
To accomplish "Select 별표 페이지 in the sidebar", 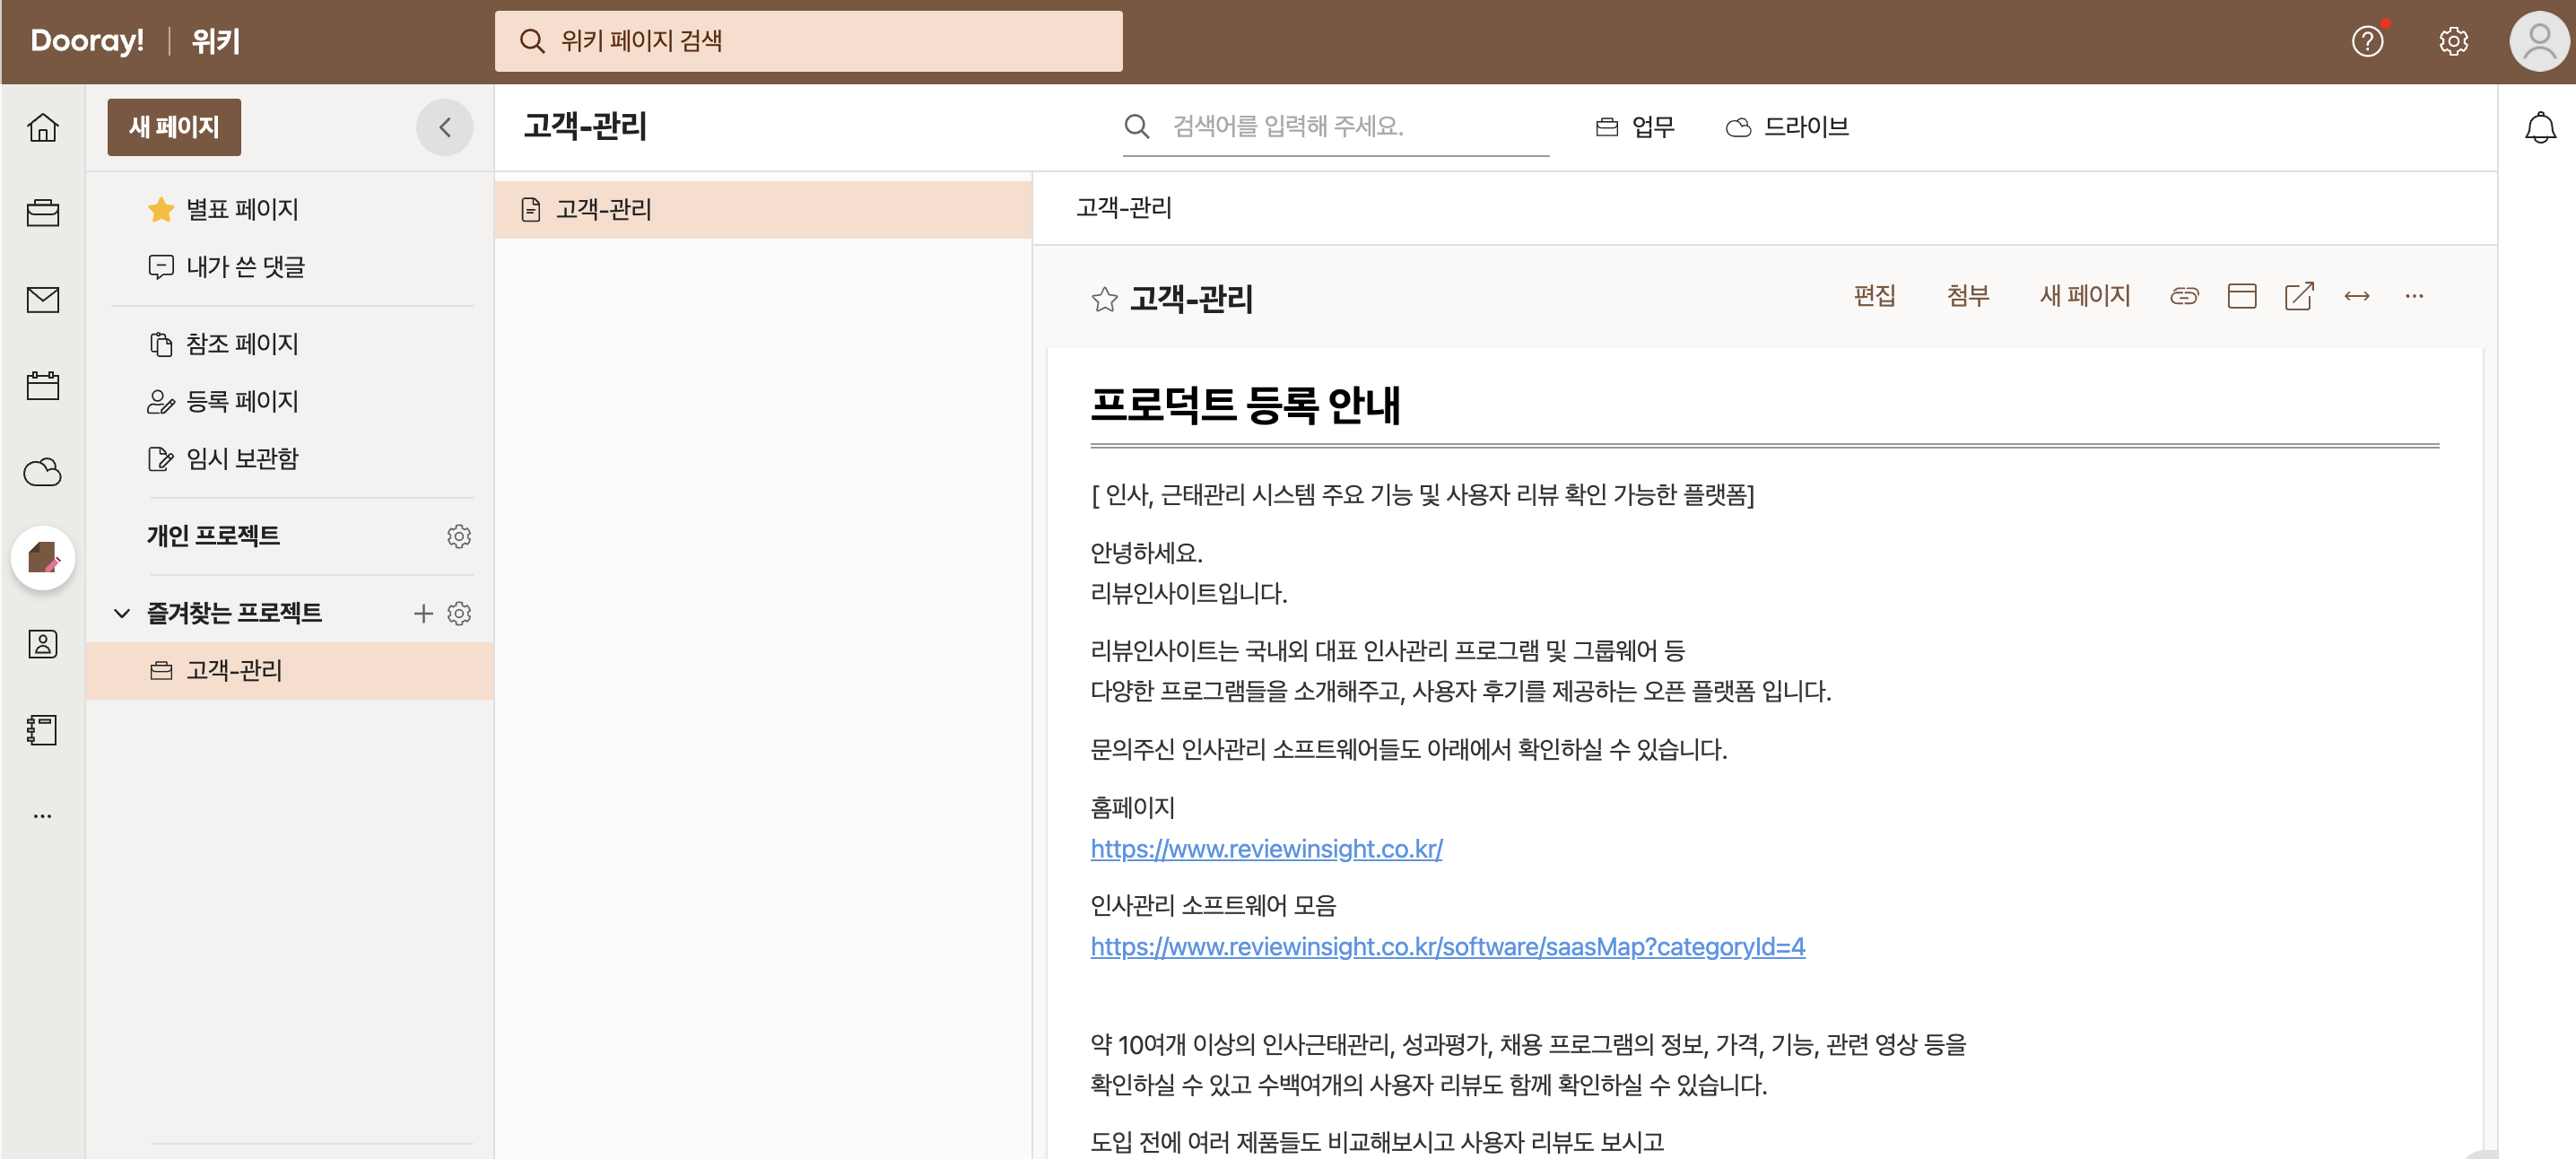I will 242,209.
